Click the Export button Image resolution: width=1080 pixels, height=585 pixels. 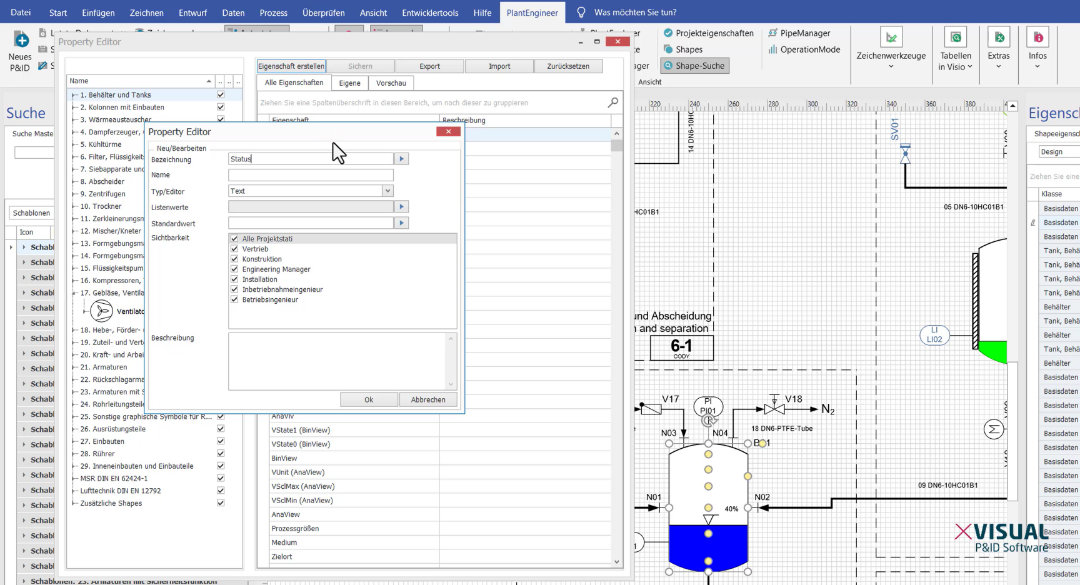(430, 66)
